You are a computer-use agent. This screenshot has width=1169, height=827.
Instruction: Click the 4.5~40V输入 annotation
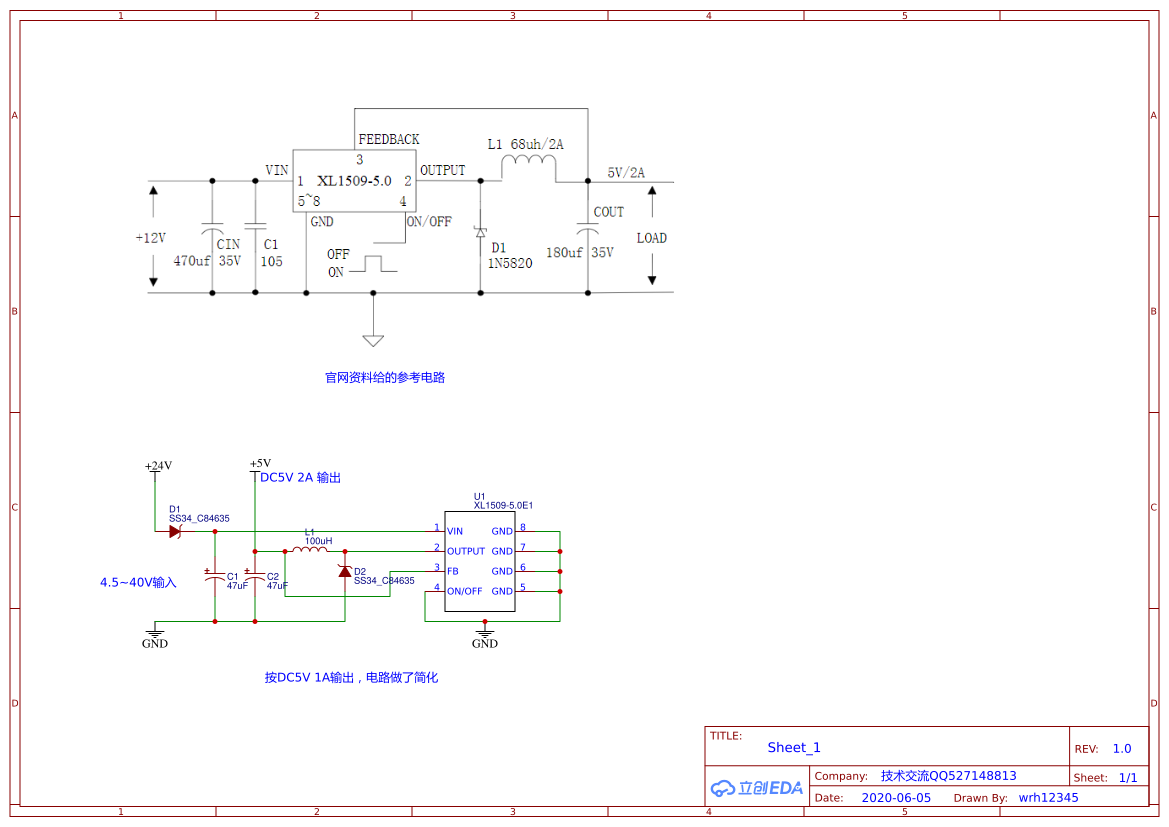139,582
